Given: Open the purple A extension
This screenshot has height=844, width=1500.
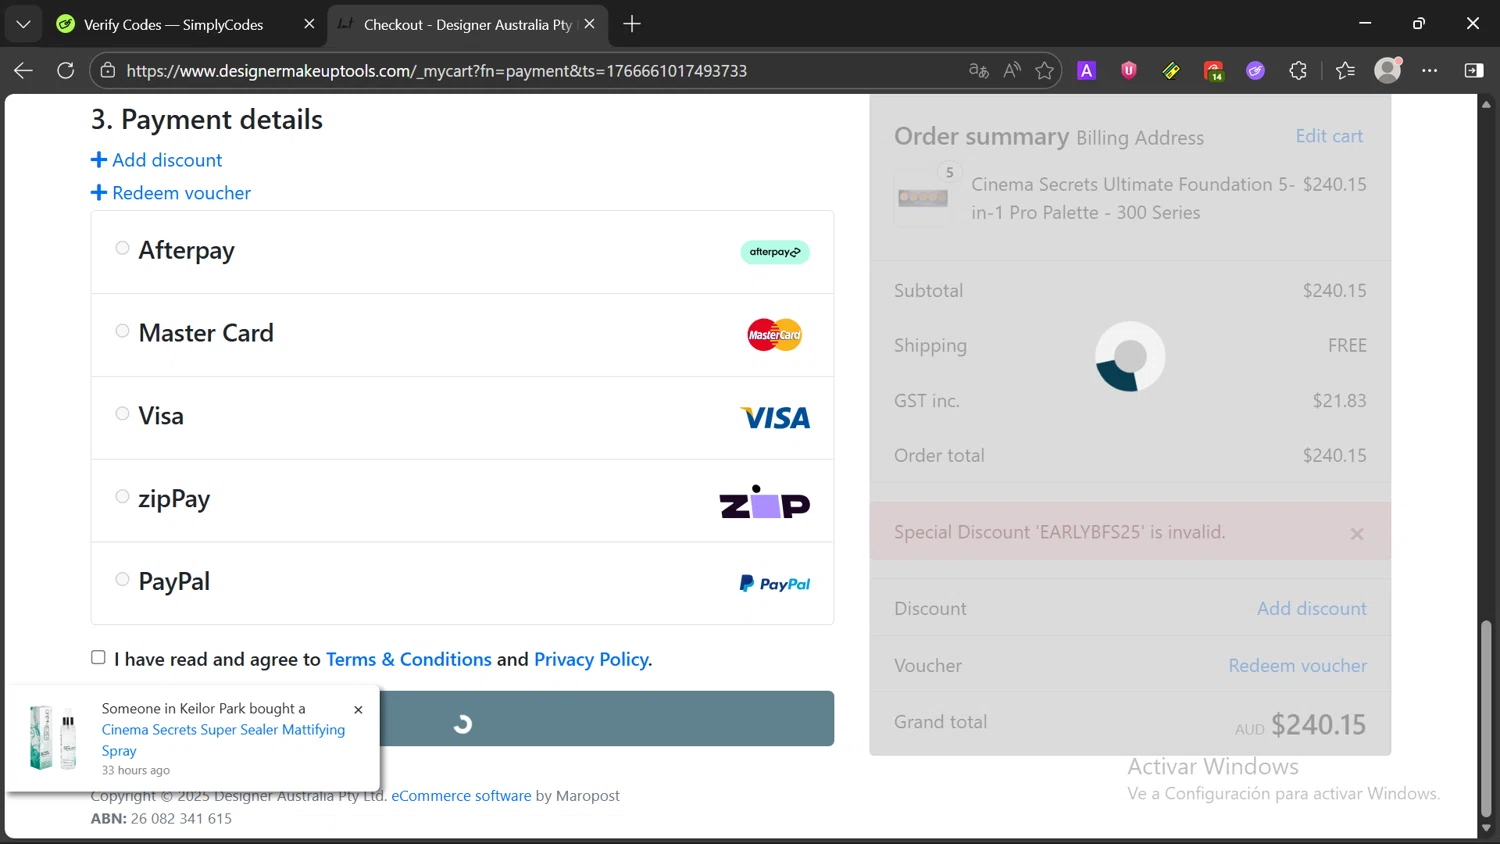Looking at the screenshot, I should pos(1087,70).
